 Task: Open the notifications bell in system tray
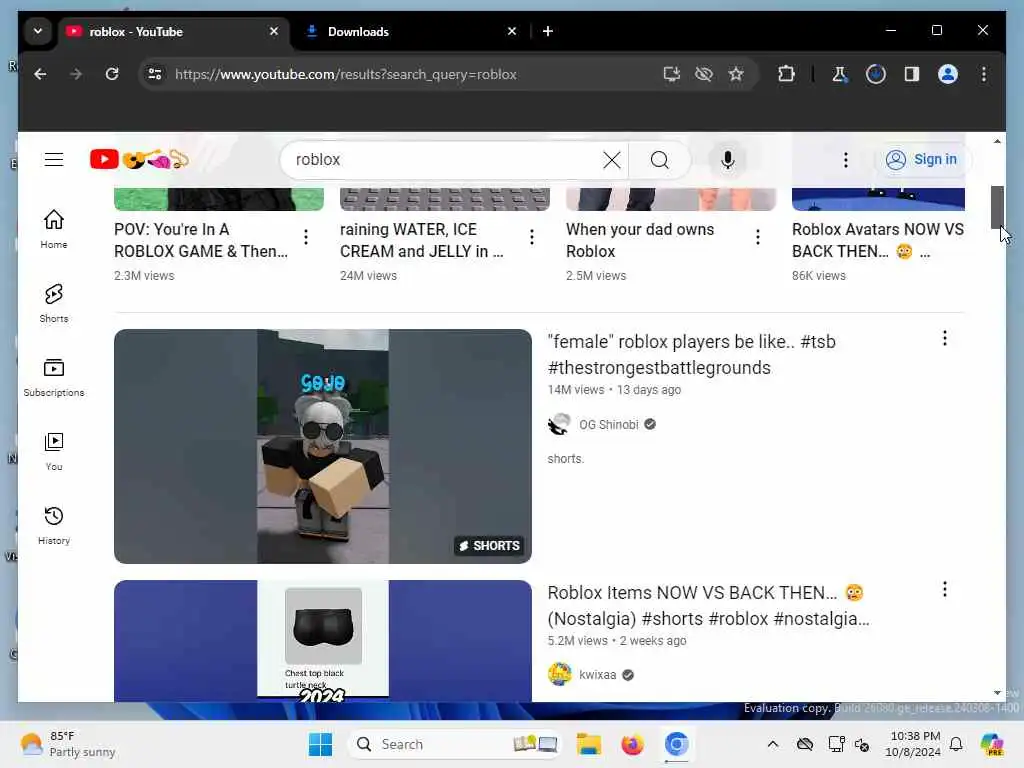pos(955,744)
